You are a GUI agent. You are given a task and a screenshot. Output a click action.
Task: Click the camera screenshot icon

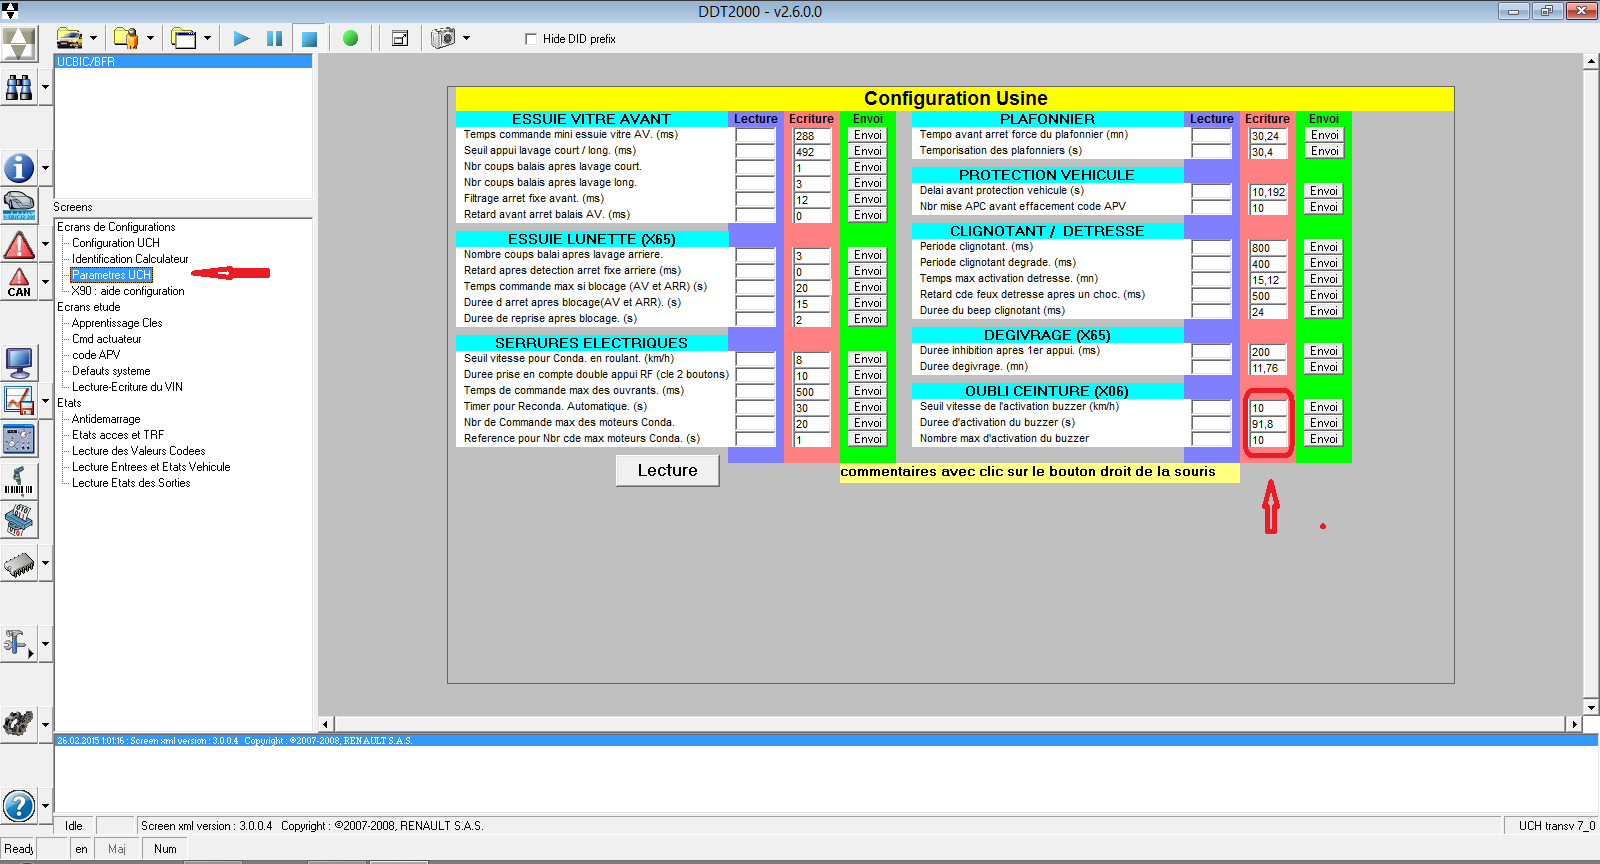443,38
